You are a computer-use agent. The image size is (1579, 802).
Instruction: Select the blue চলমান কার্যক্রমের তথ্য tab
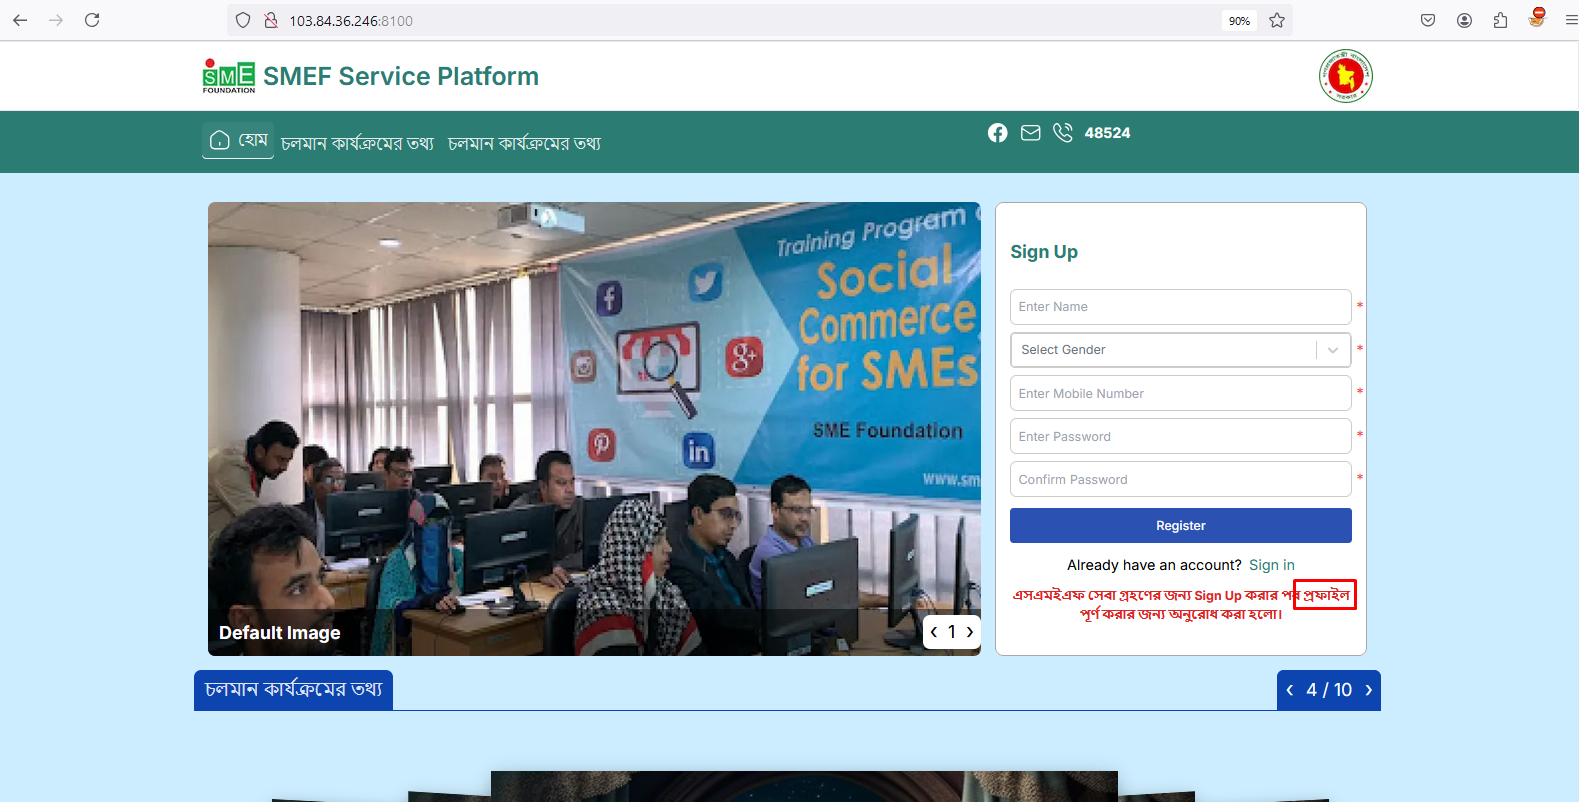(293, 690)
